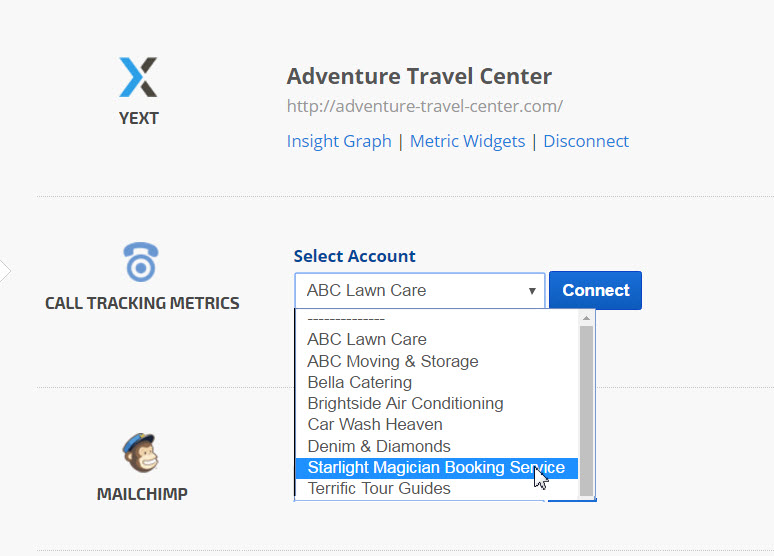Select Brightside Air Conditioning account
Viewport: 774px width, 556px height.
coord(405,404)
